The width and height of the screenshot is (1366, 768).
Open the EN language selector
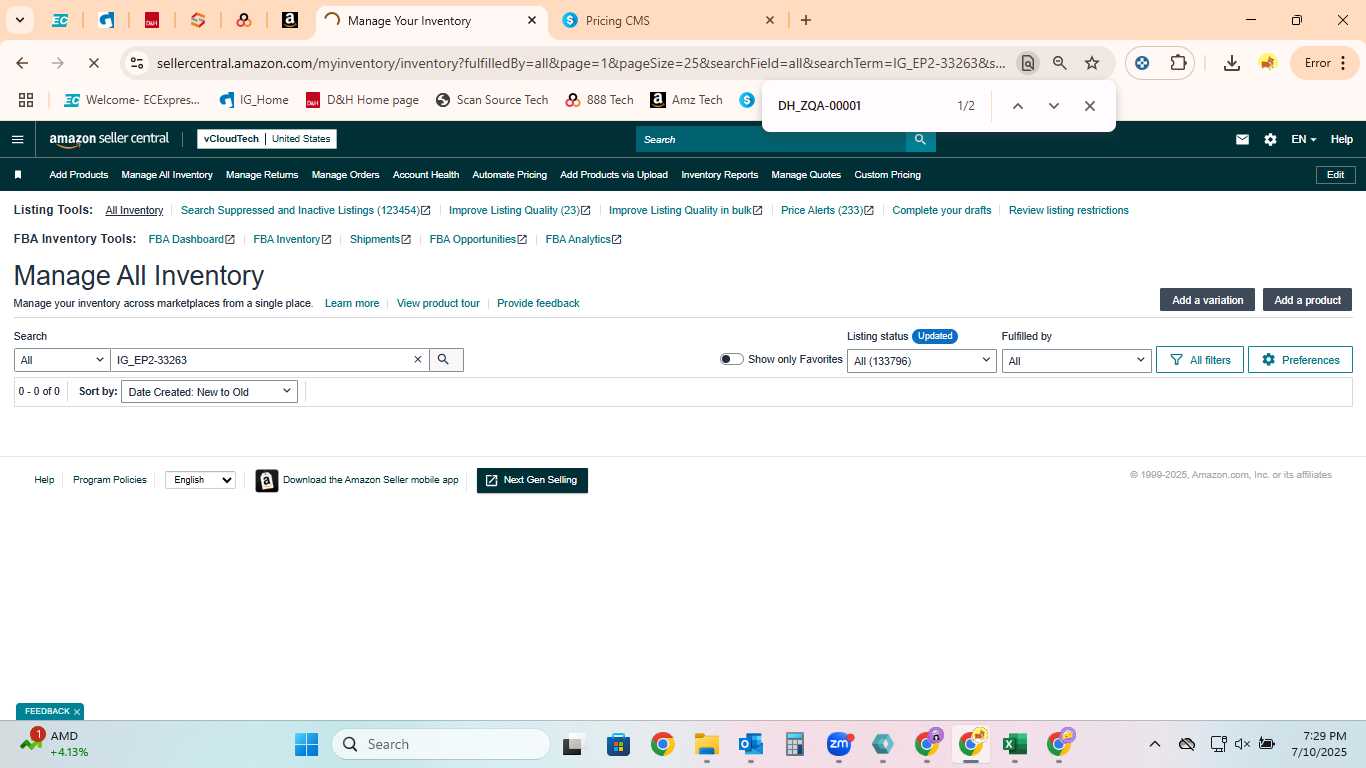click(x=1304, y=139)
